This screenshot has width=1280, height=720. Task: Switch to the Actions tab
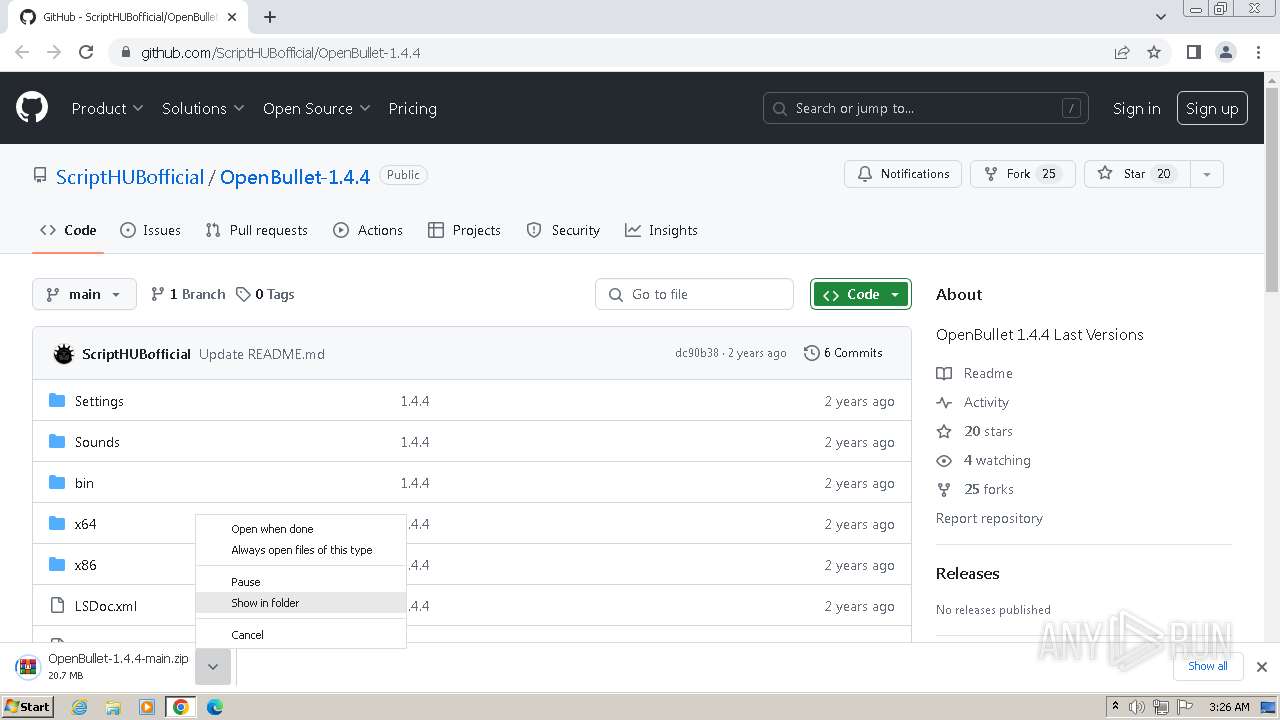(x=368, y=230)
